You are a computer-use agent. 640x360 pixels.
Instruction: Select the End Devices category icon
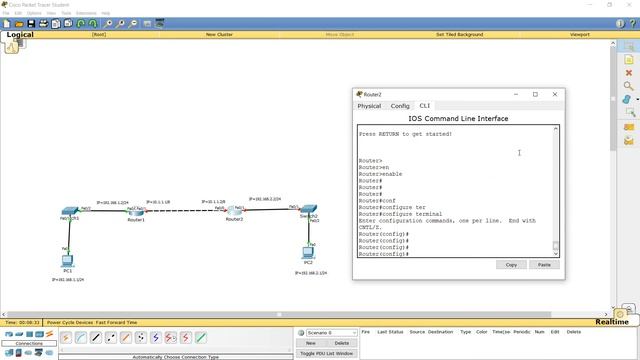point(9,353)
